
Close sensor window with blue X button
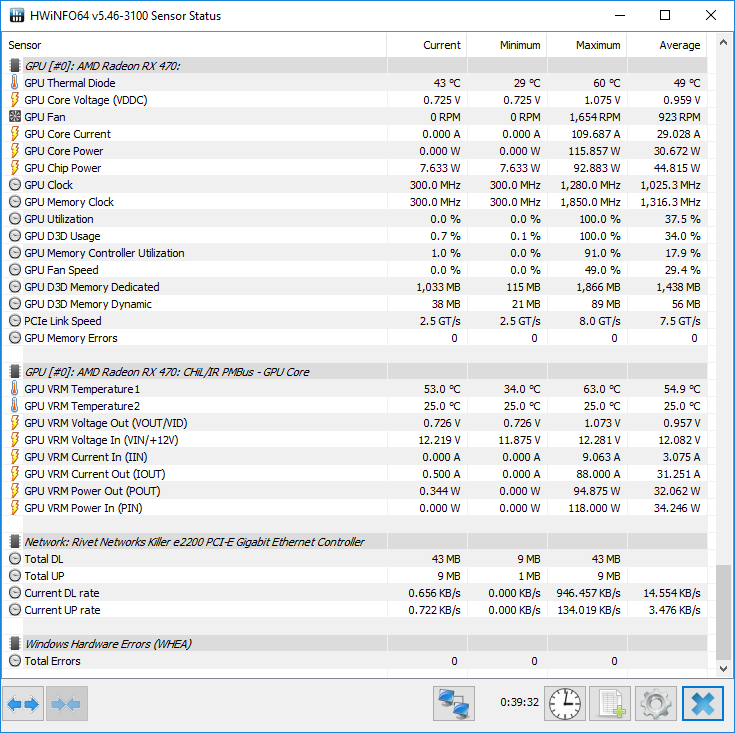[703, 703]
